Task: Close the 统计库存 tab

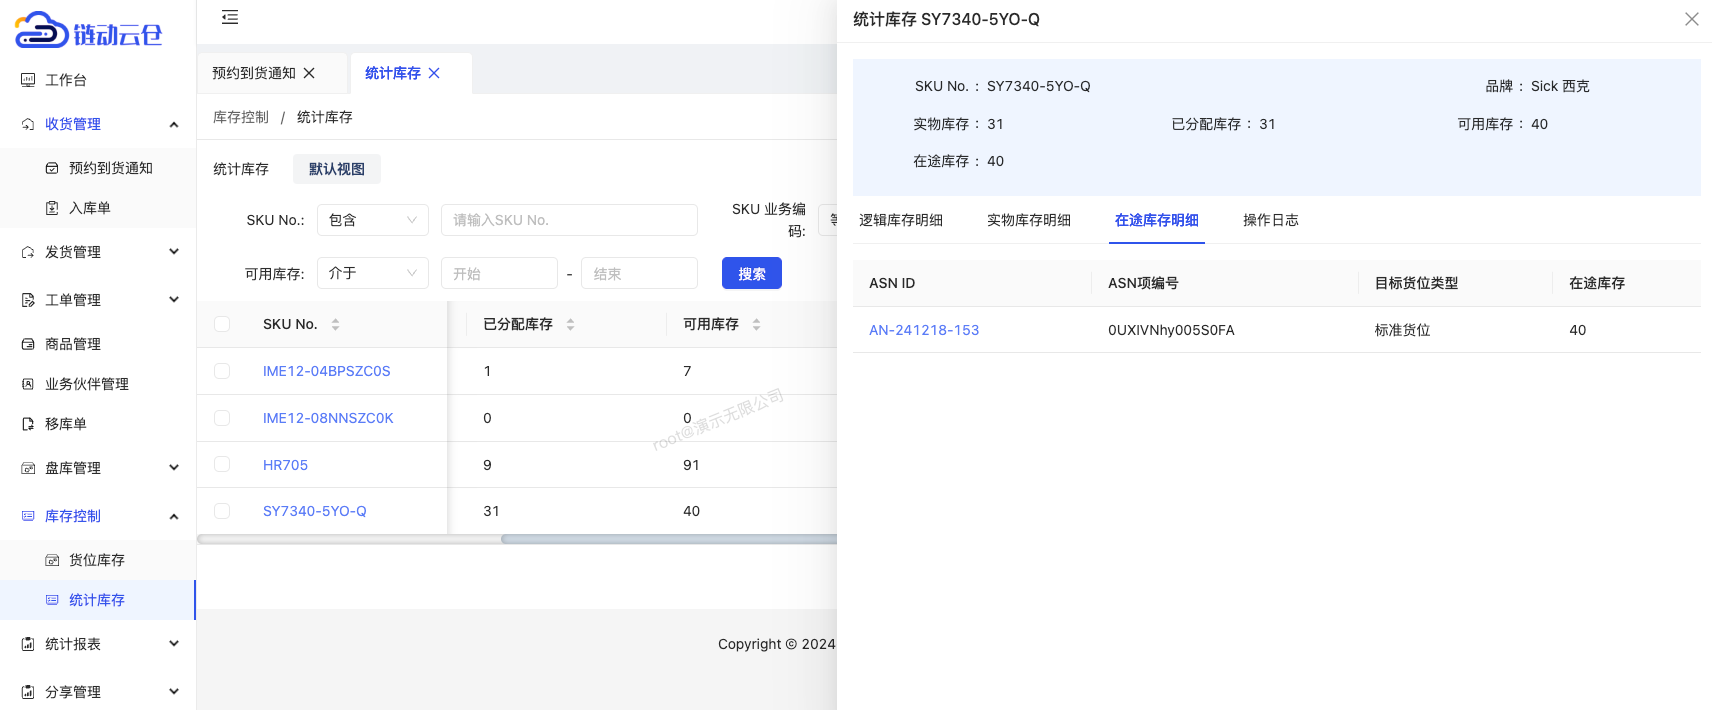Action: click(434, 73)
